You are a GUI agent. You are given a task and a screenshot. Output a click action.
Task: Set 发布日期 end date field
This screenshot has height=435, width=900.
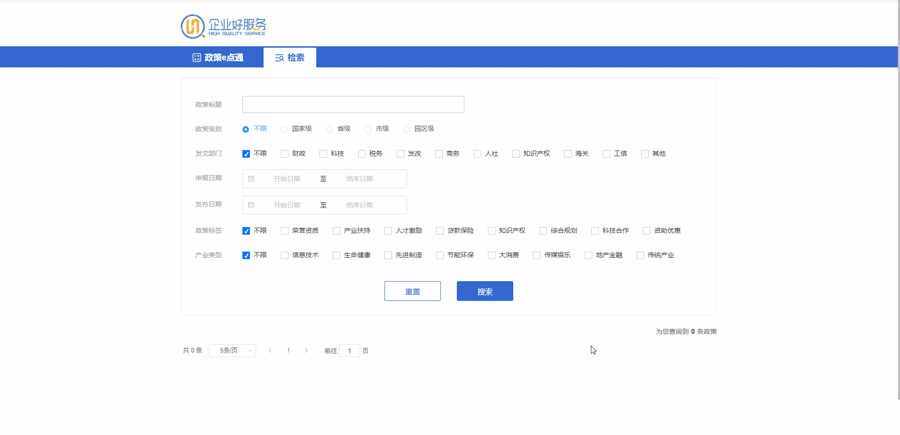tap(360, 205)
